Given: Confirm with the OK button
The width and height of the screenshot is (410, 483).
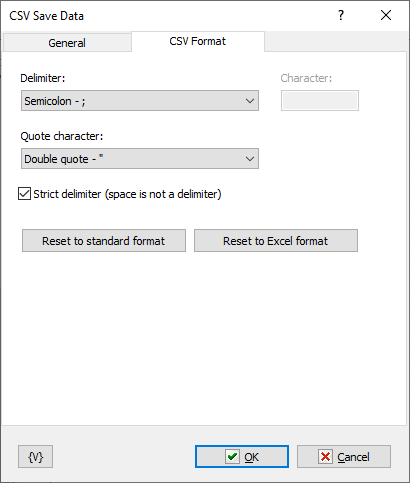Looking at the screenshot, I should (x=242, y=457).
